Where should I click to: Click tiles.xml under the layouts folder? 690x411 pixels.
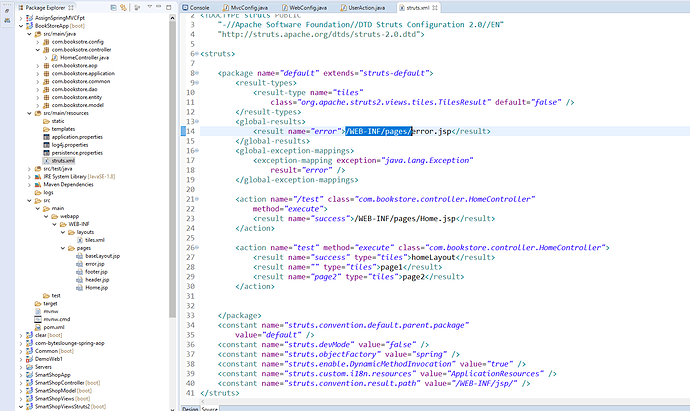(x=94, y=240)
